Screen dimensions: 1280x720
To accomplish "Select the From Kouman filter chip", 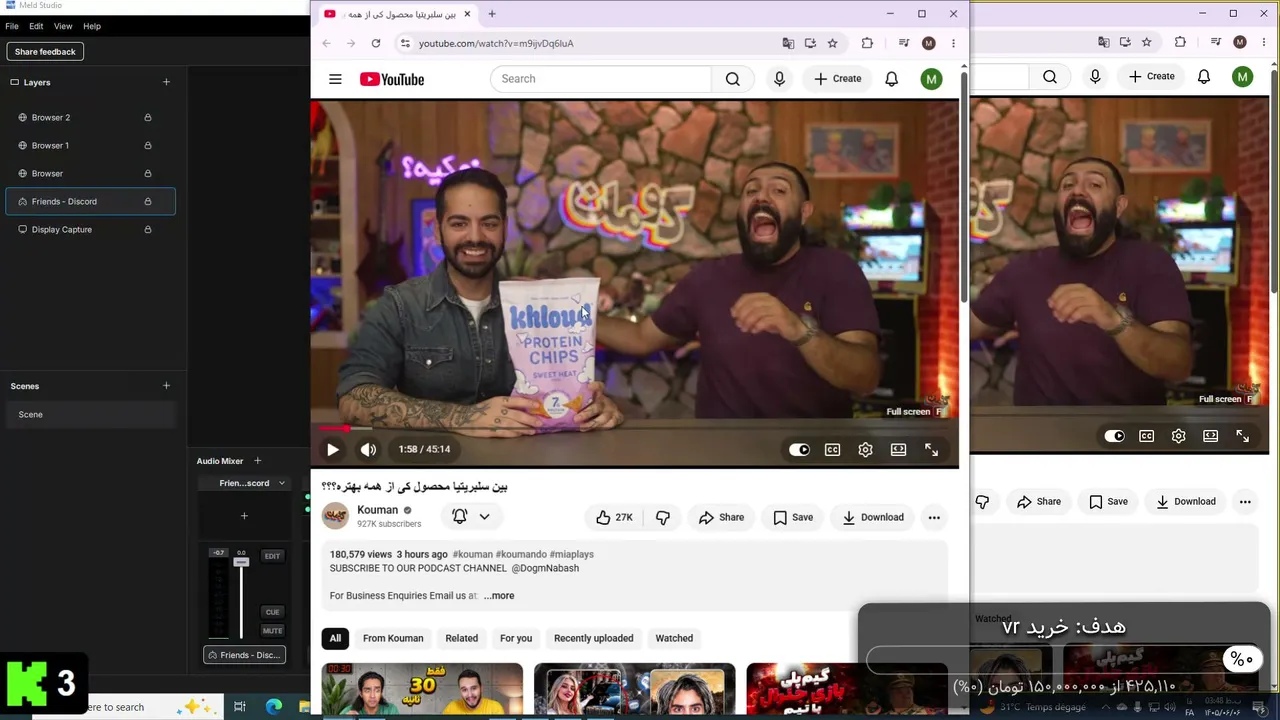I will pos(393,638).
